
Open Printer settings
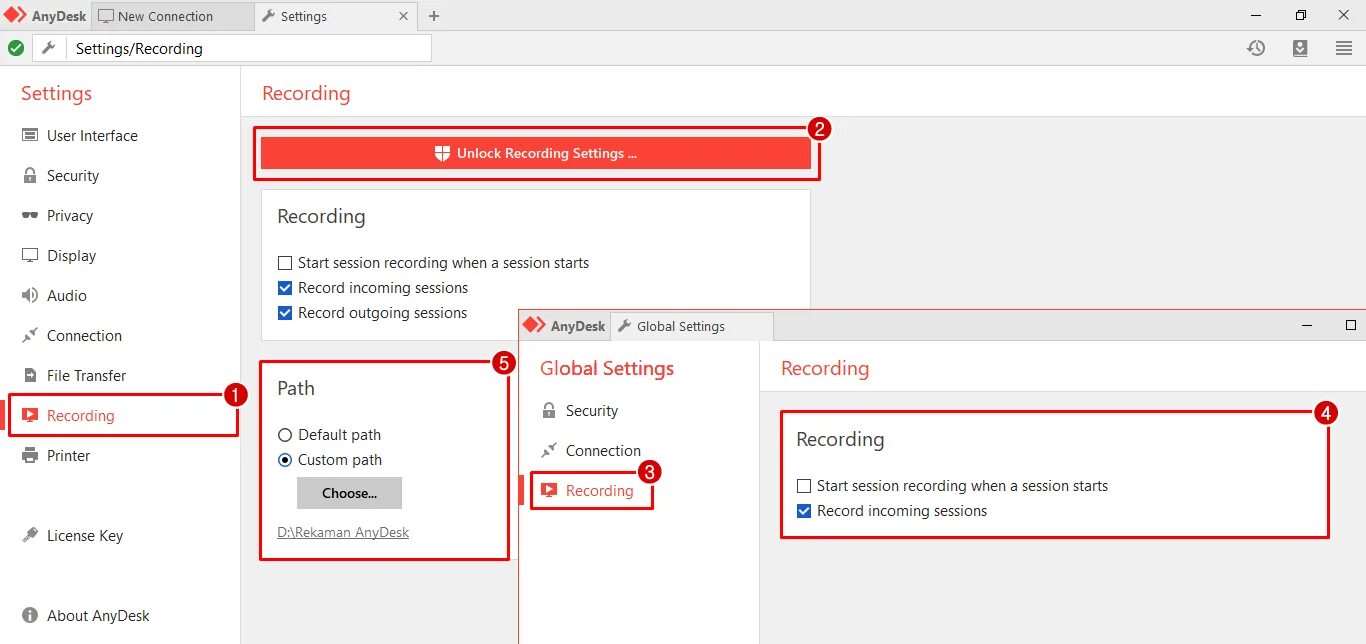(x=69, y=456)
